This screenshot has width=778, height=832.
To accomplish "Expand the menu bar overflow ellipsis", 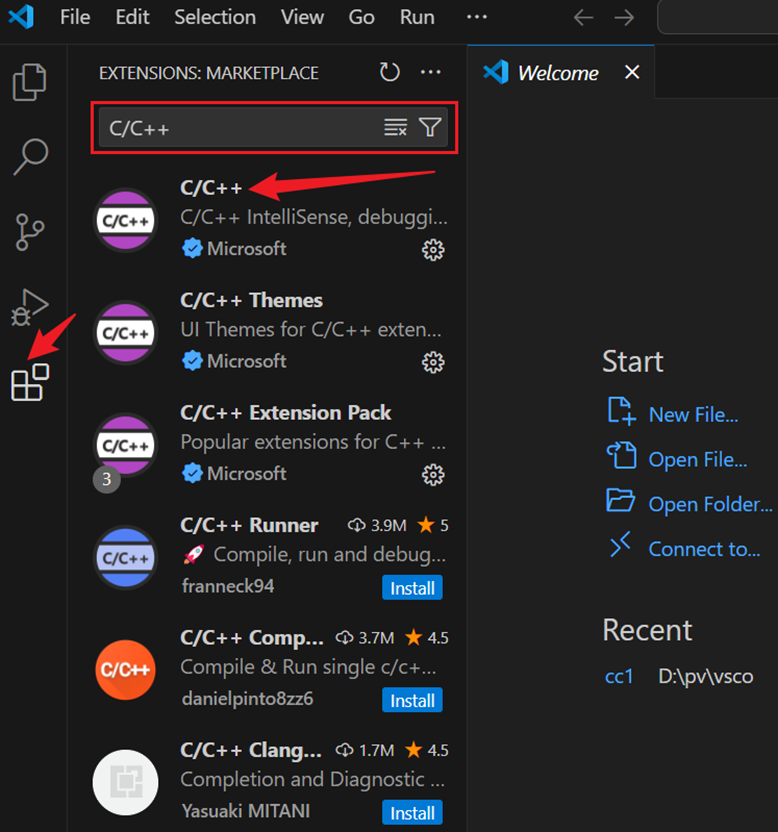I will click(x=477, y=17).
